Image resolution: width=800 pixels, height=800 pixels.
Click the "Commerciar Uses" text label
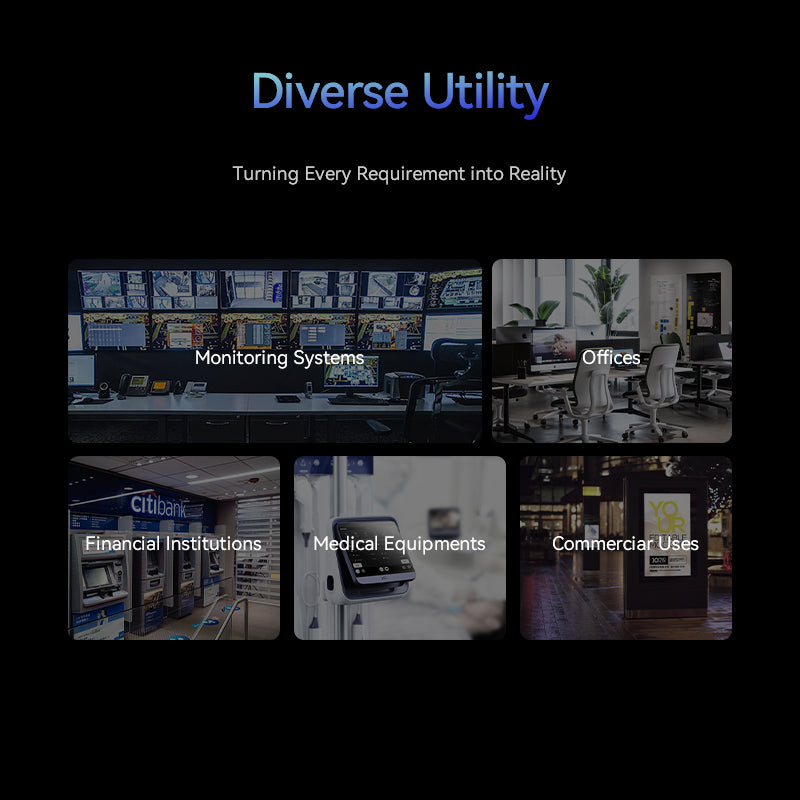pos(625,544)
